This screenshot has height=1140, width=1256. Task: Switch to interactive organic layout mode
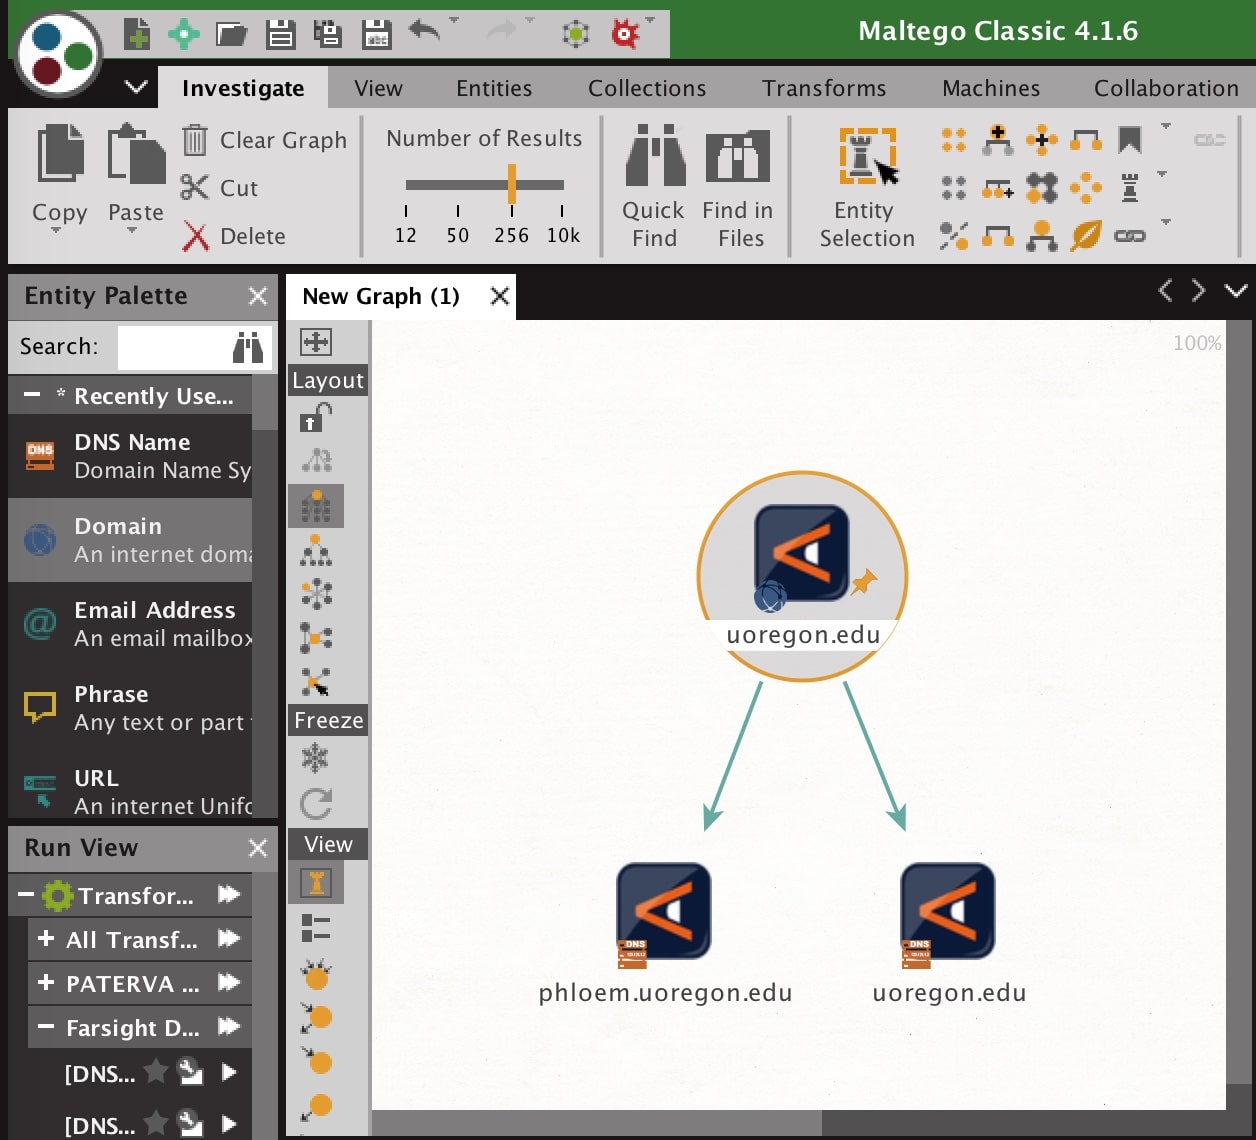coord(316,682)
